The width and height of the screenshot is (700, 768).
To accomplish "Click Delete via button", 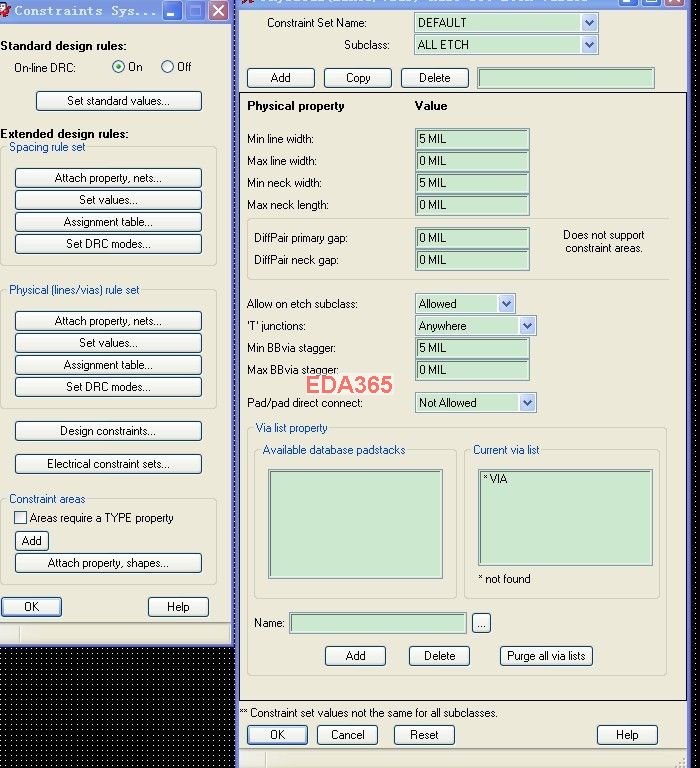I will [439, 656].
